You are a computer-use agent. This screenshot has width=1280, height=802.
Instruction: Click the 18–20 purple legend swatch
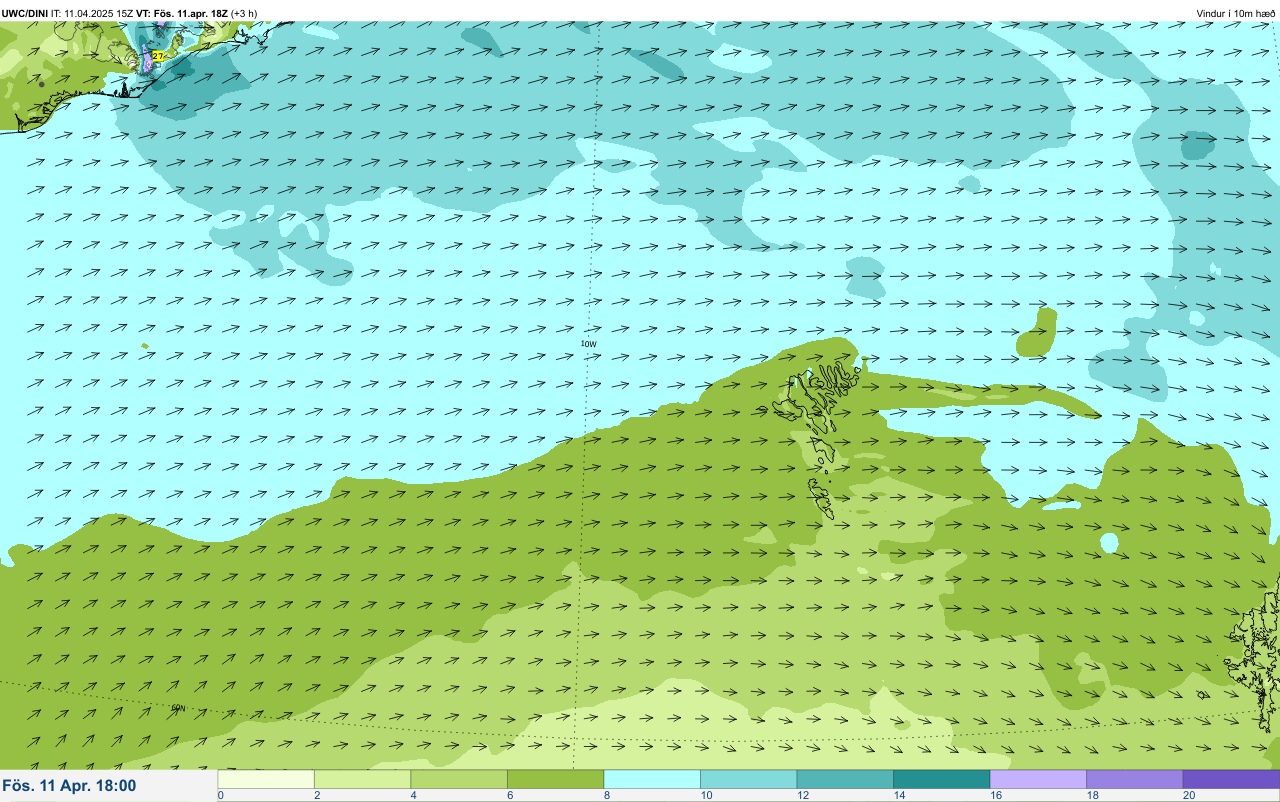[1134, 779]
